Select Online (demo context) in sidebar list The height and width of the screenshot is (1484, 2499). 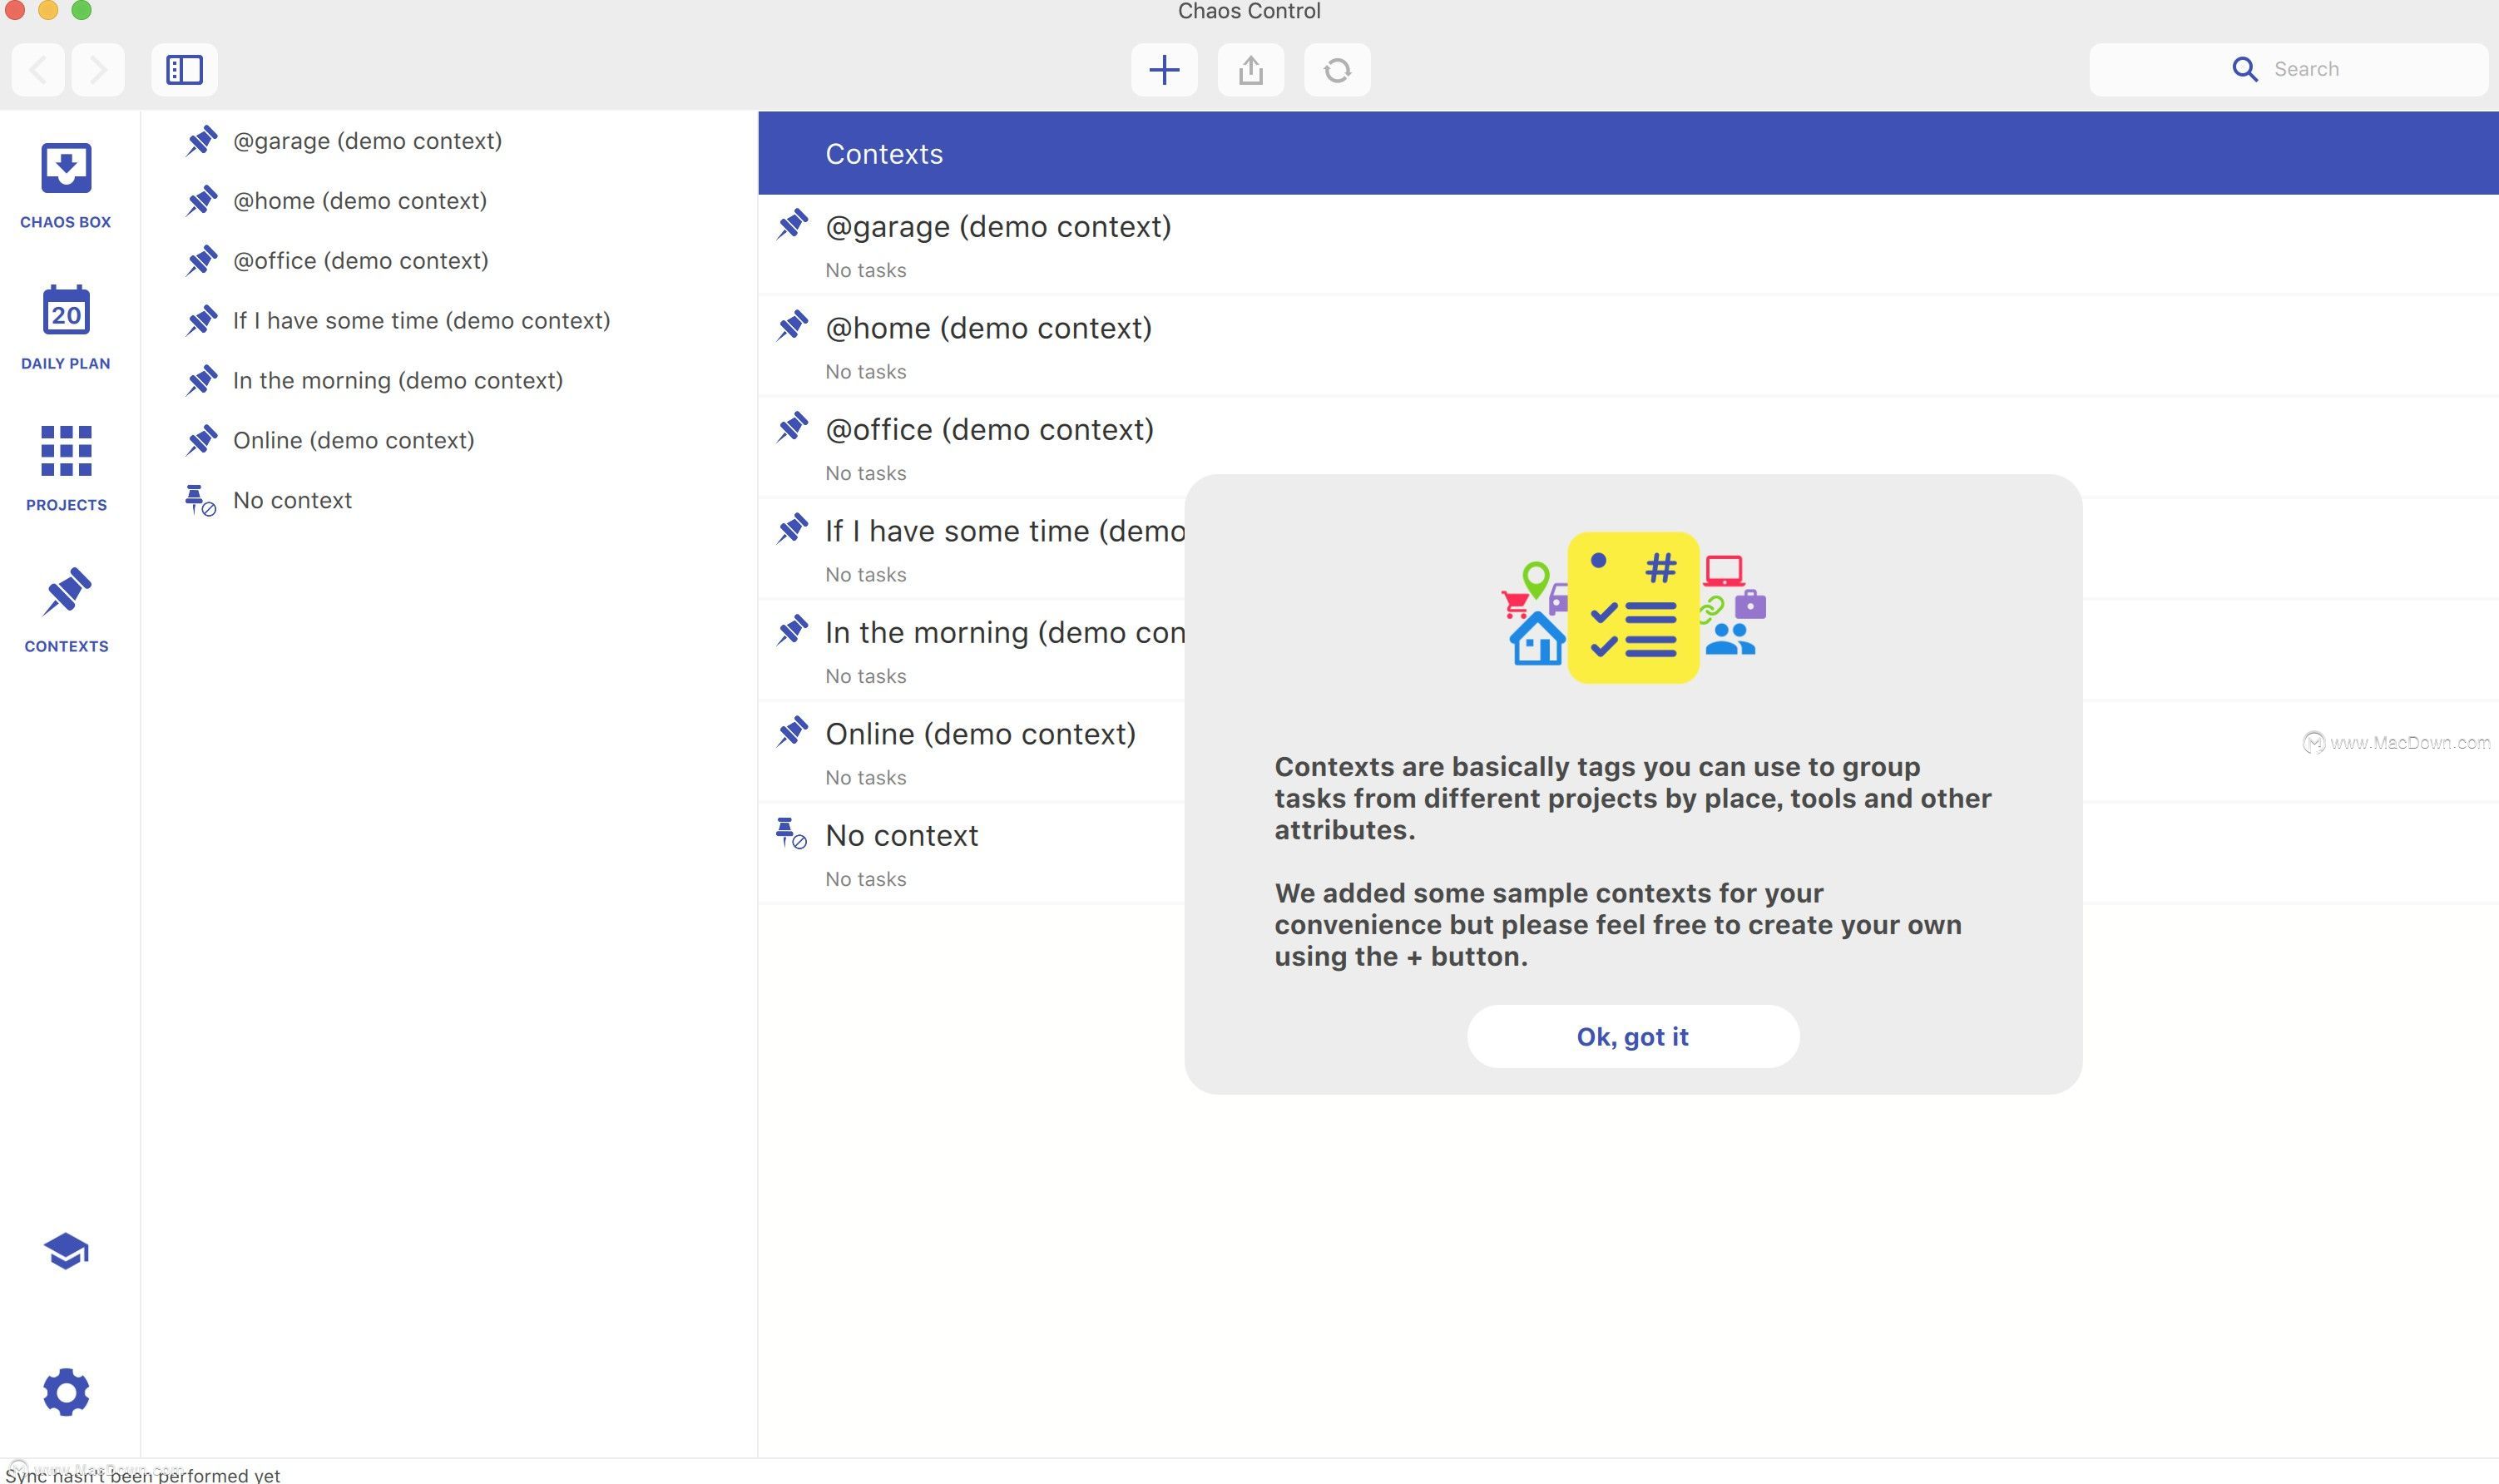tap(449, 441)
